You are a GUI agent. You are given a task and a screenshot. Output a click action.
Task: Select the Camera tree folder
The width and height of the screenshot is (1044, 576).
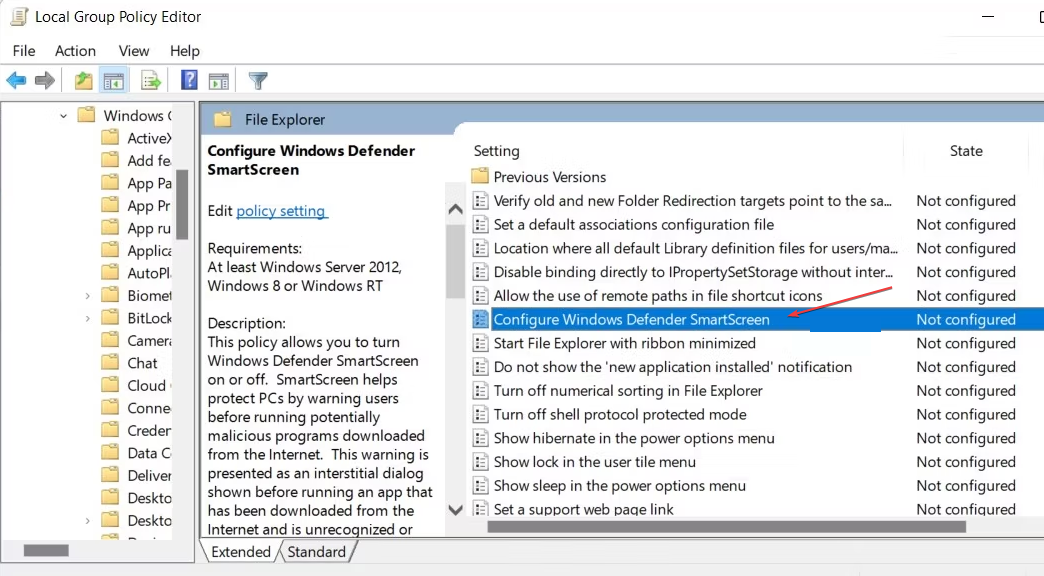tap(149, 340)
